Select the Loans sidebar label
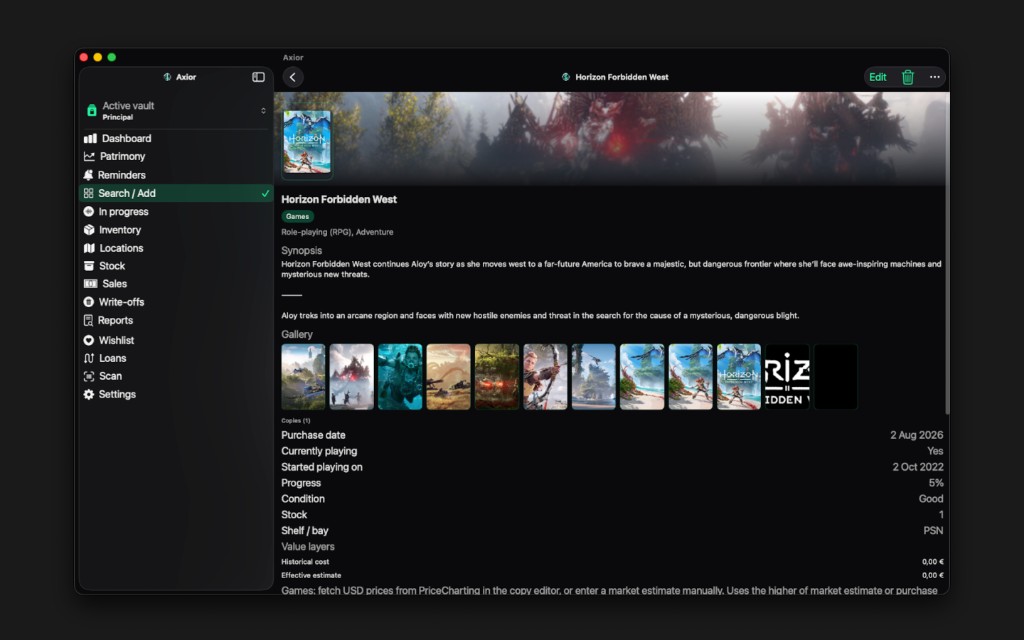This screenshot has width=1024, height=640. click(112, 358)
